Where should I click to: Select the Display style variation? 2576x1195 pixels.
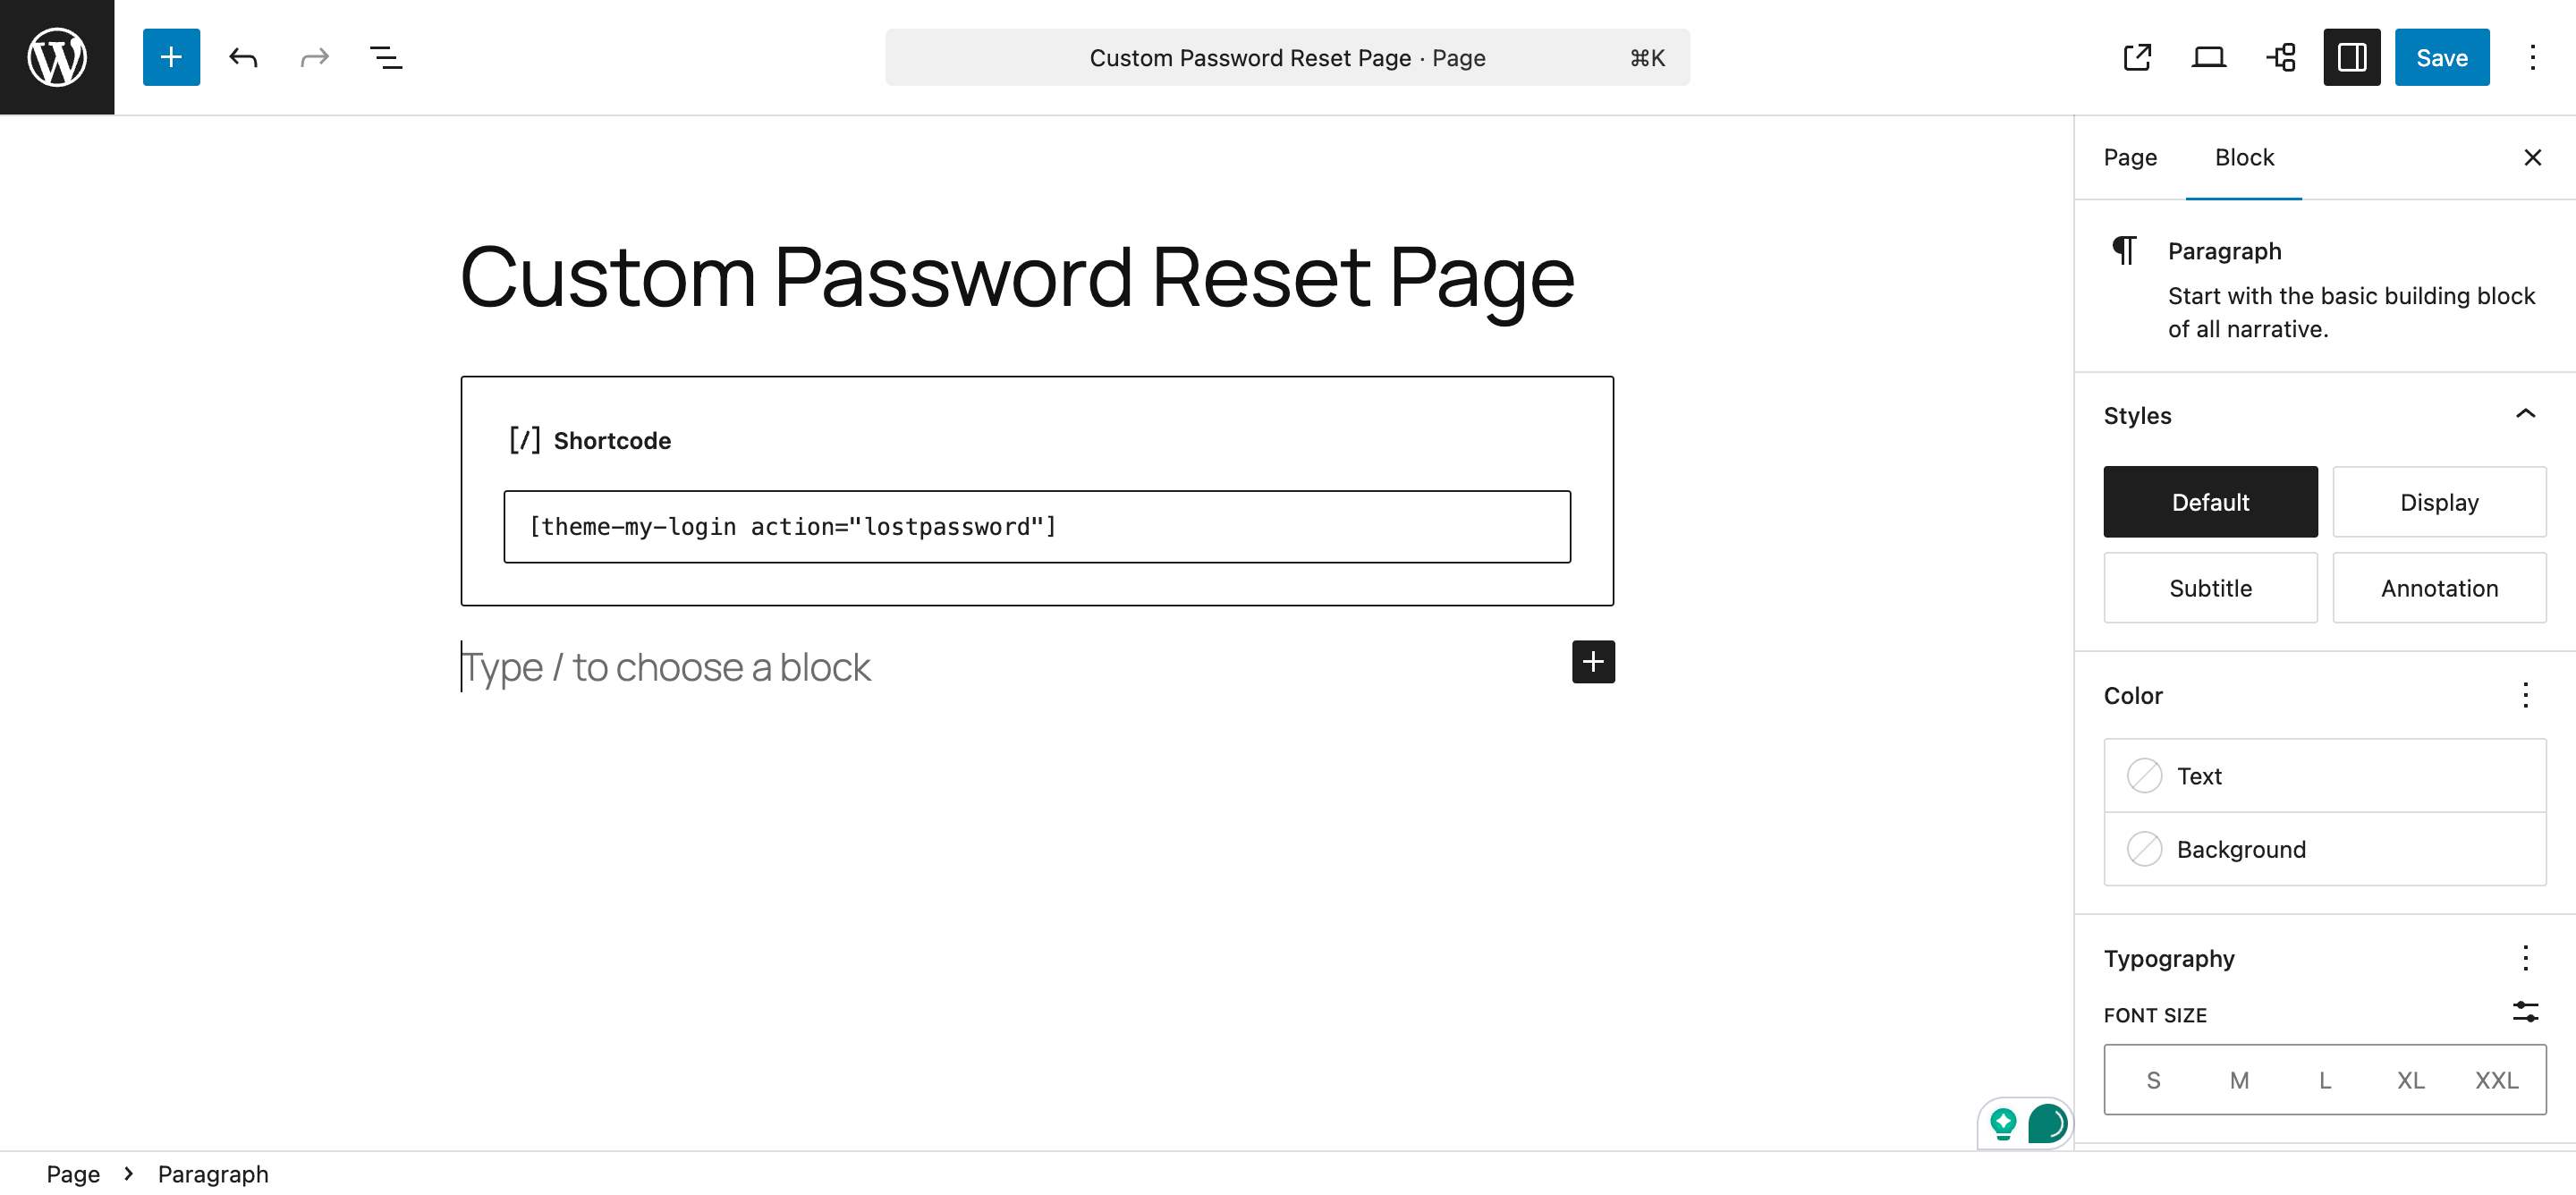(2439, 501)
